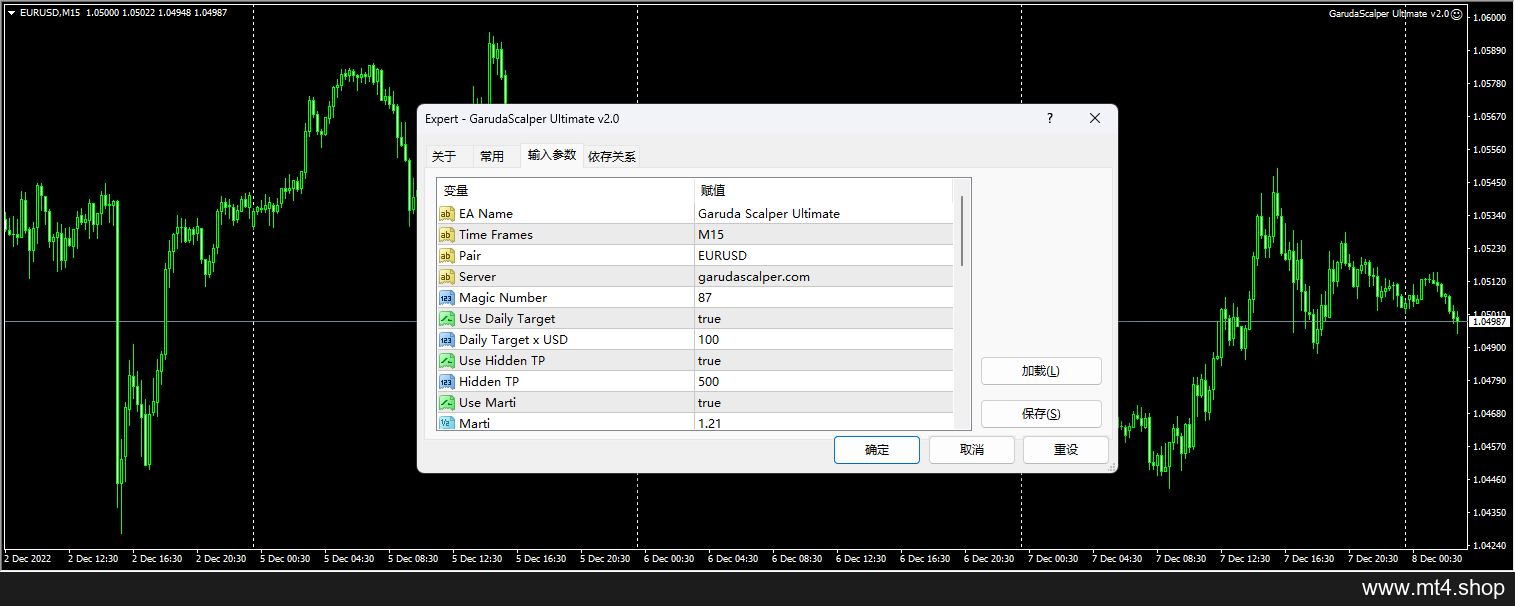Click the Pair variable label
The height and width of the screenshot is (606, 1515).
point(470,256)
